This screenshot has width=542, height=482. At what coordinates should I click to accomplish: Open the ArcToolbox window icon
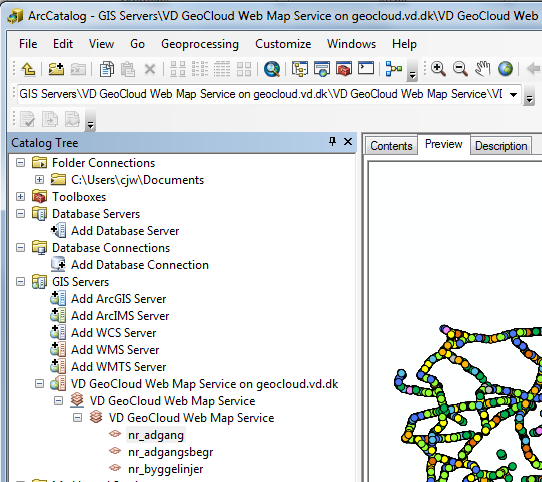[x=344, y=69]
